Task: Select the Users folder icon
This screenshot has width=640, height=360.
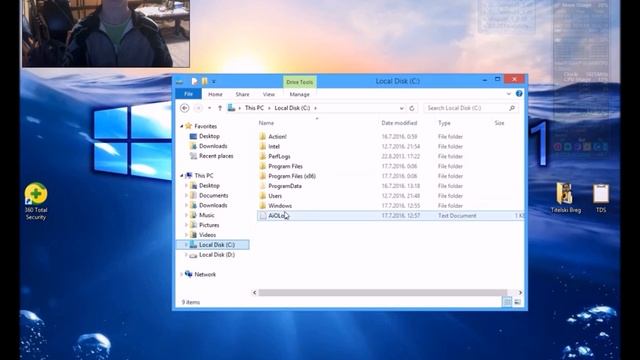Action: pyautogui.click(x=263, y=196)
